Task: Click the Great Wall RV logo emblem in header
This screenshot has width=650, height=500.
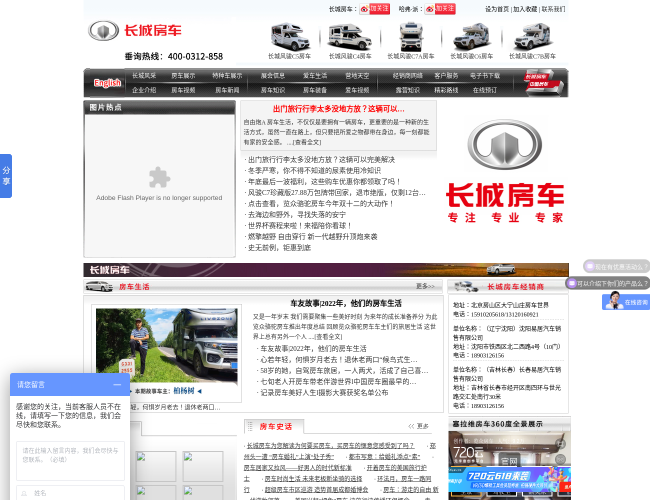Action: pos(104,31)
